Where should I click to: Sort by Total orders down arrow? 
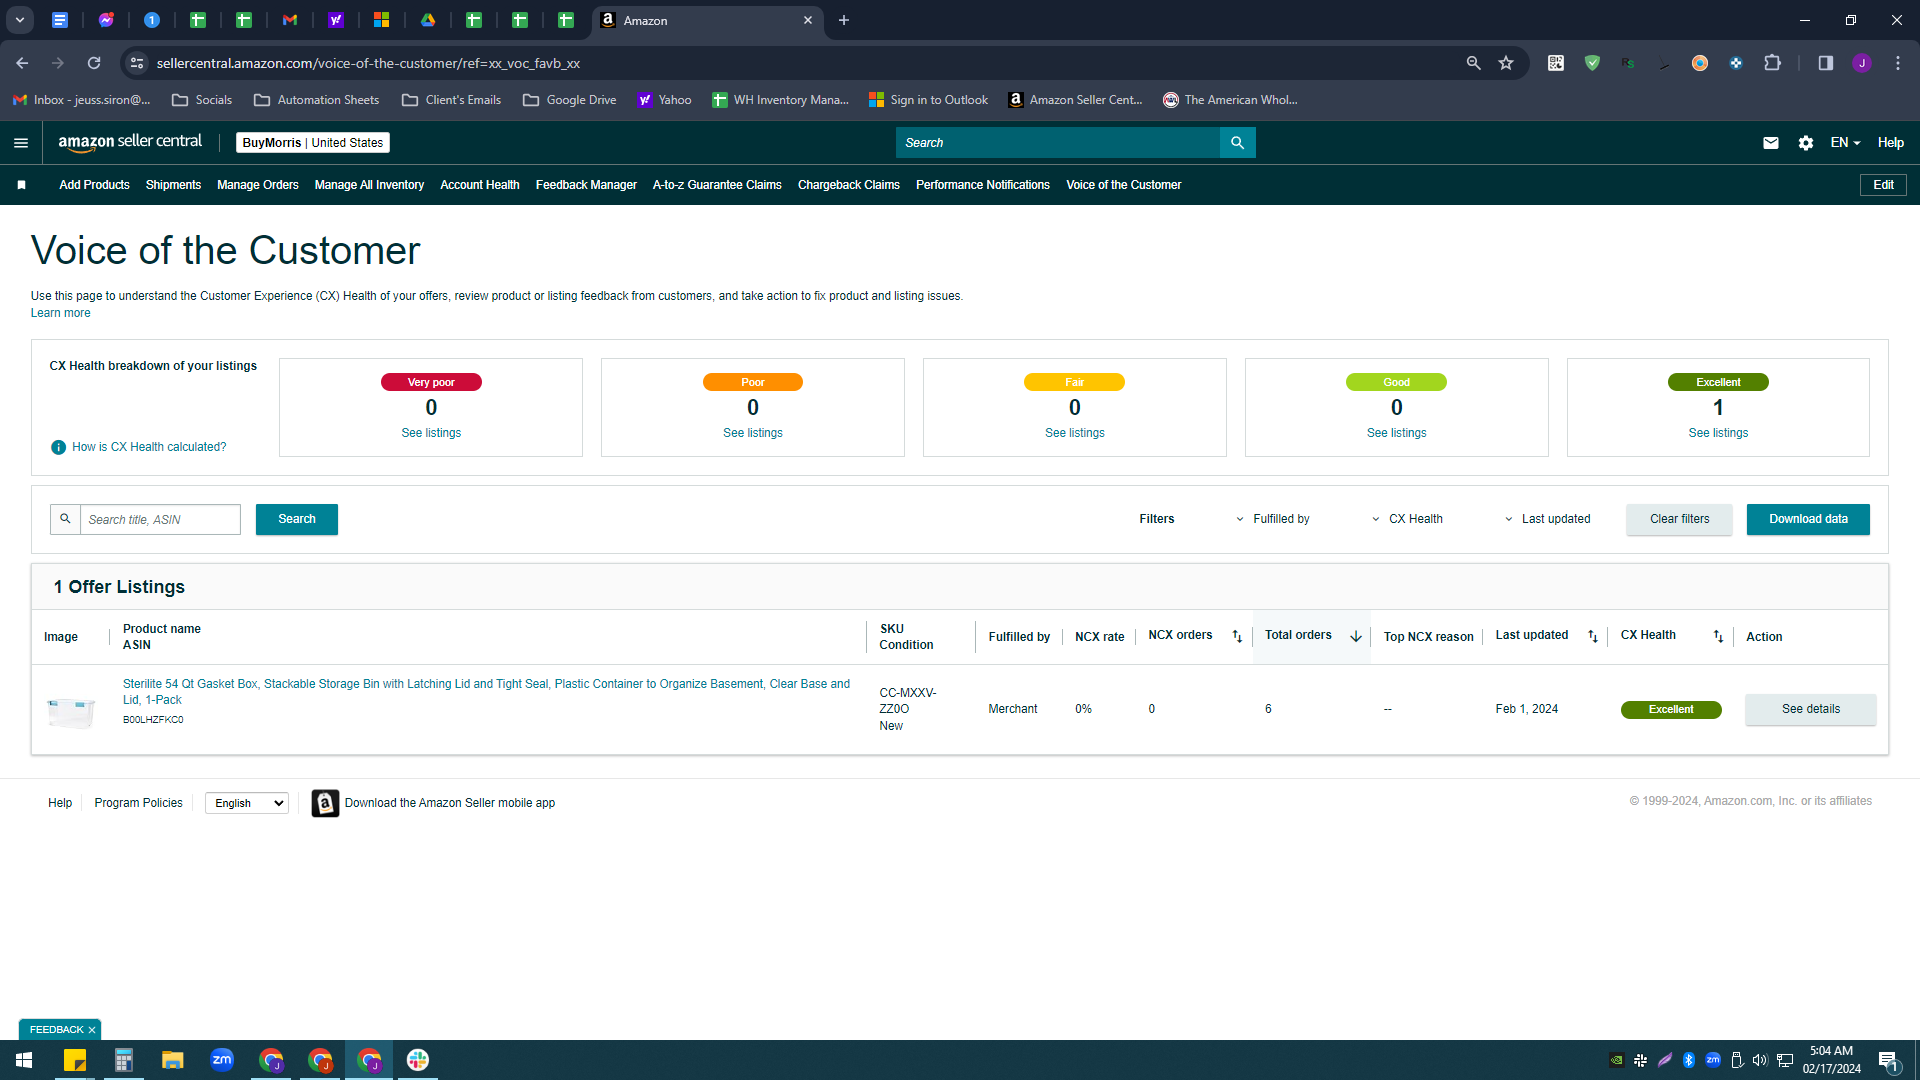pyautogui.click(x=1356, y=636)
